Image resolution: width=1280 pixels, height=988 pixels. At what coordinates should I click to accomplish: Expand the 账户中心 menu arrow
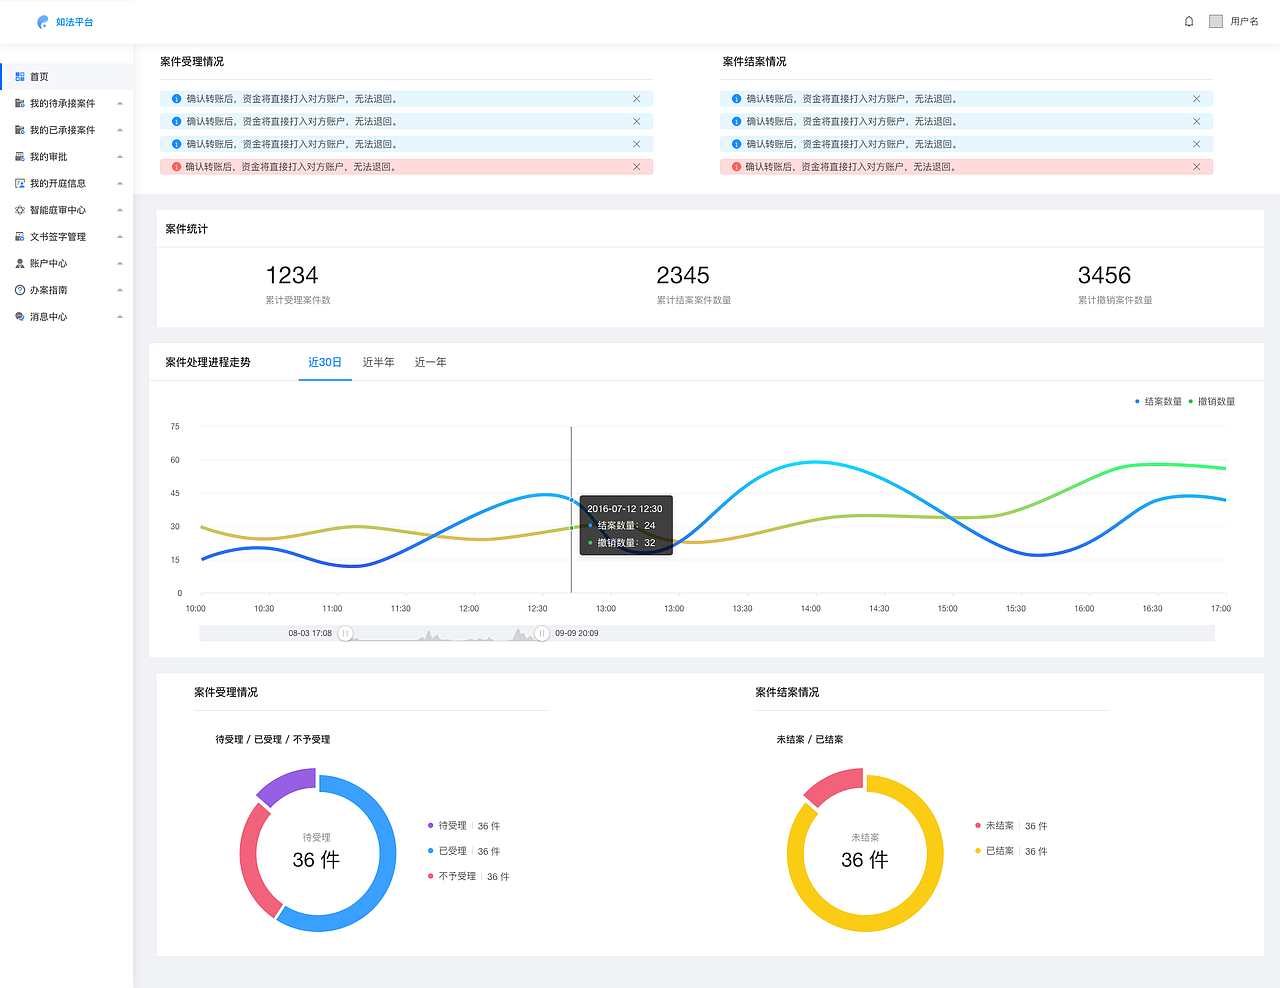pyautogui.click(x=120, y=263)
